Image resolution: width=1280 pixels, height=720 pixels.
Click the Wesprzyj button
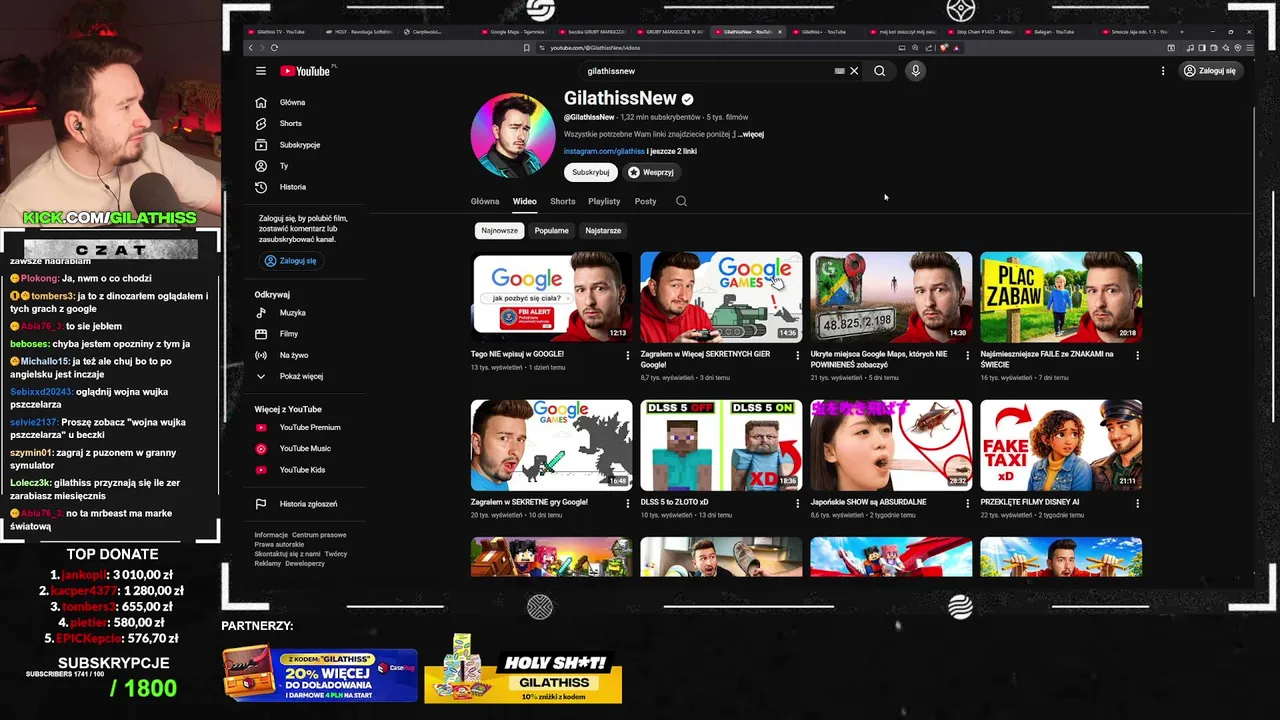(650, 172)
